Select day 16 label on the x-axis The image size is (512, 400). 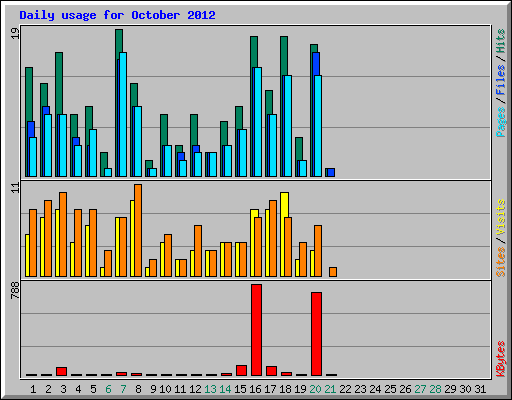(255, 389)
